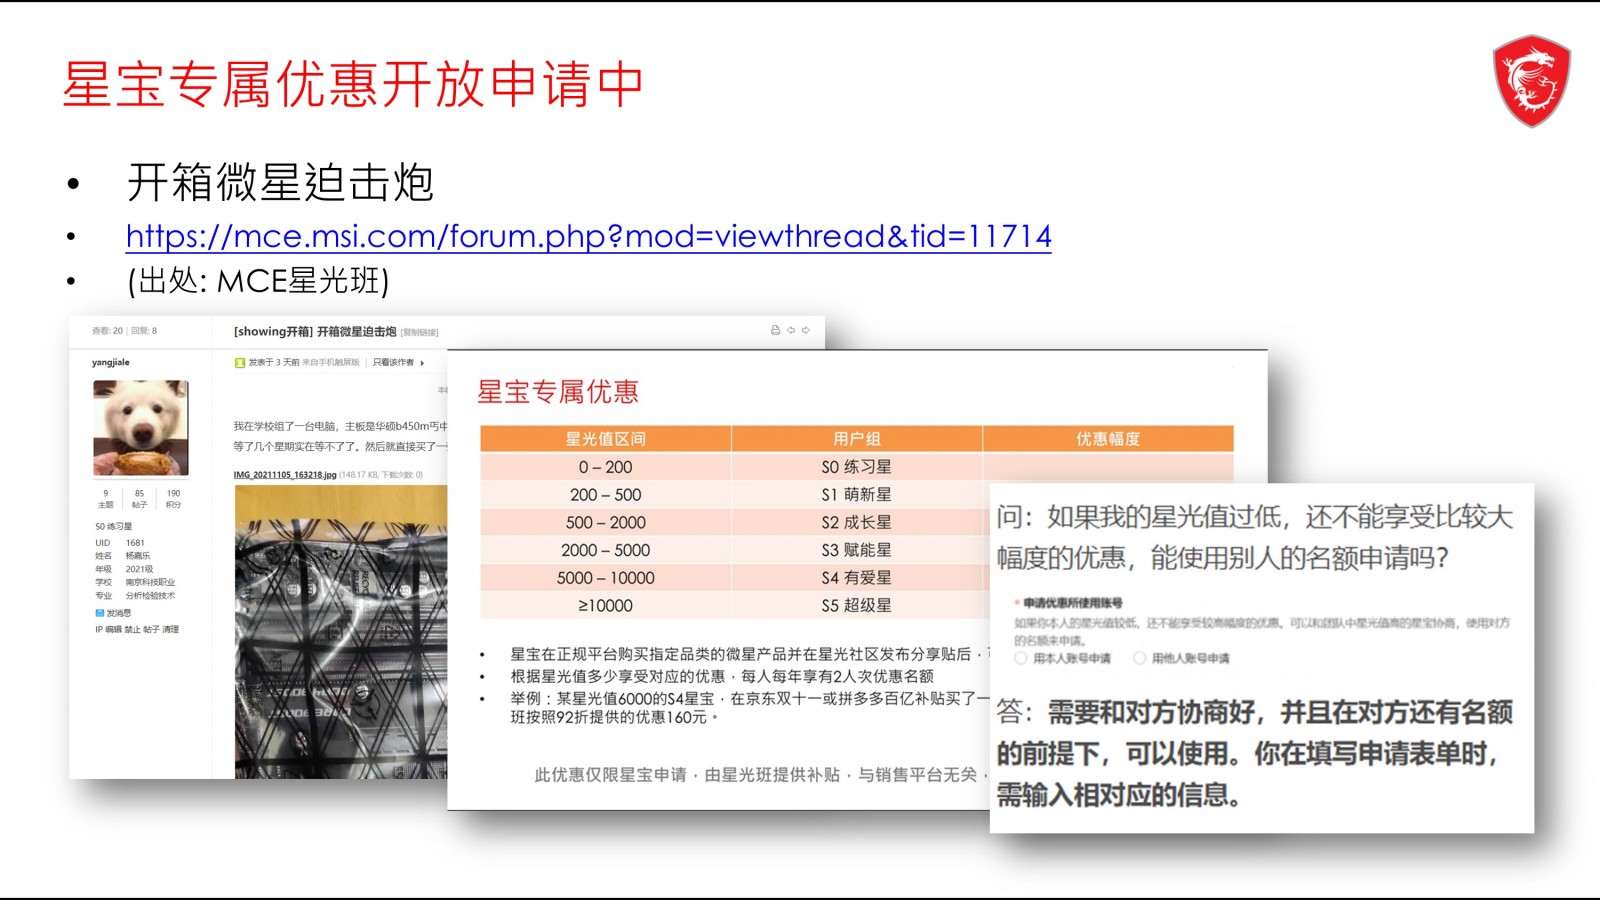Open the motherboard packaging photo in post

[341, 632]
